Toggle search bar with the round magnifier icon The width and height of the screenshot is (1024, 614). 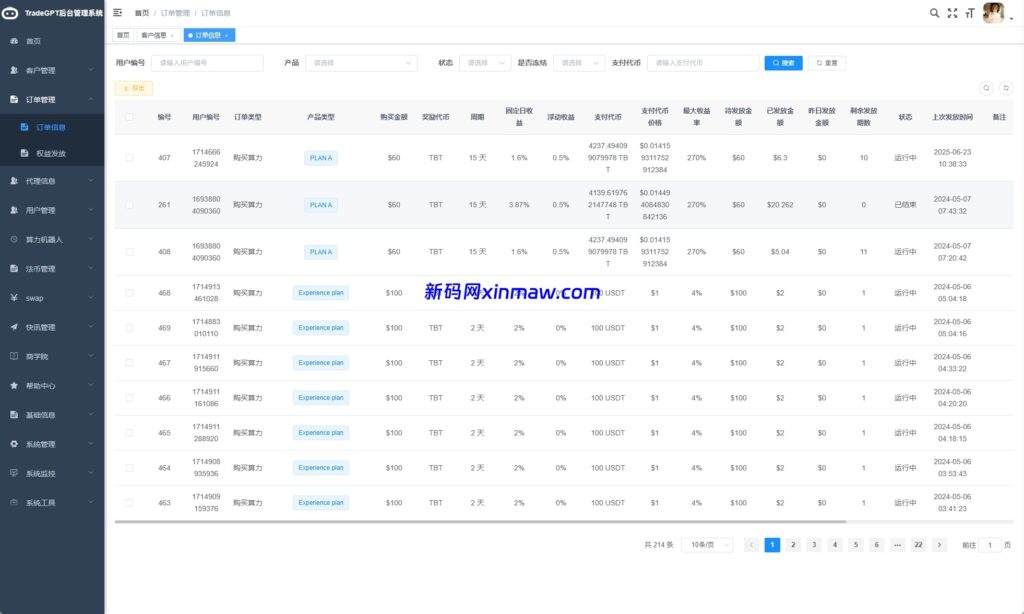click(986, 88)
